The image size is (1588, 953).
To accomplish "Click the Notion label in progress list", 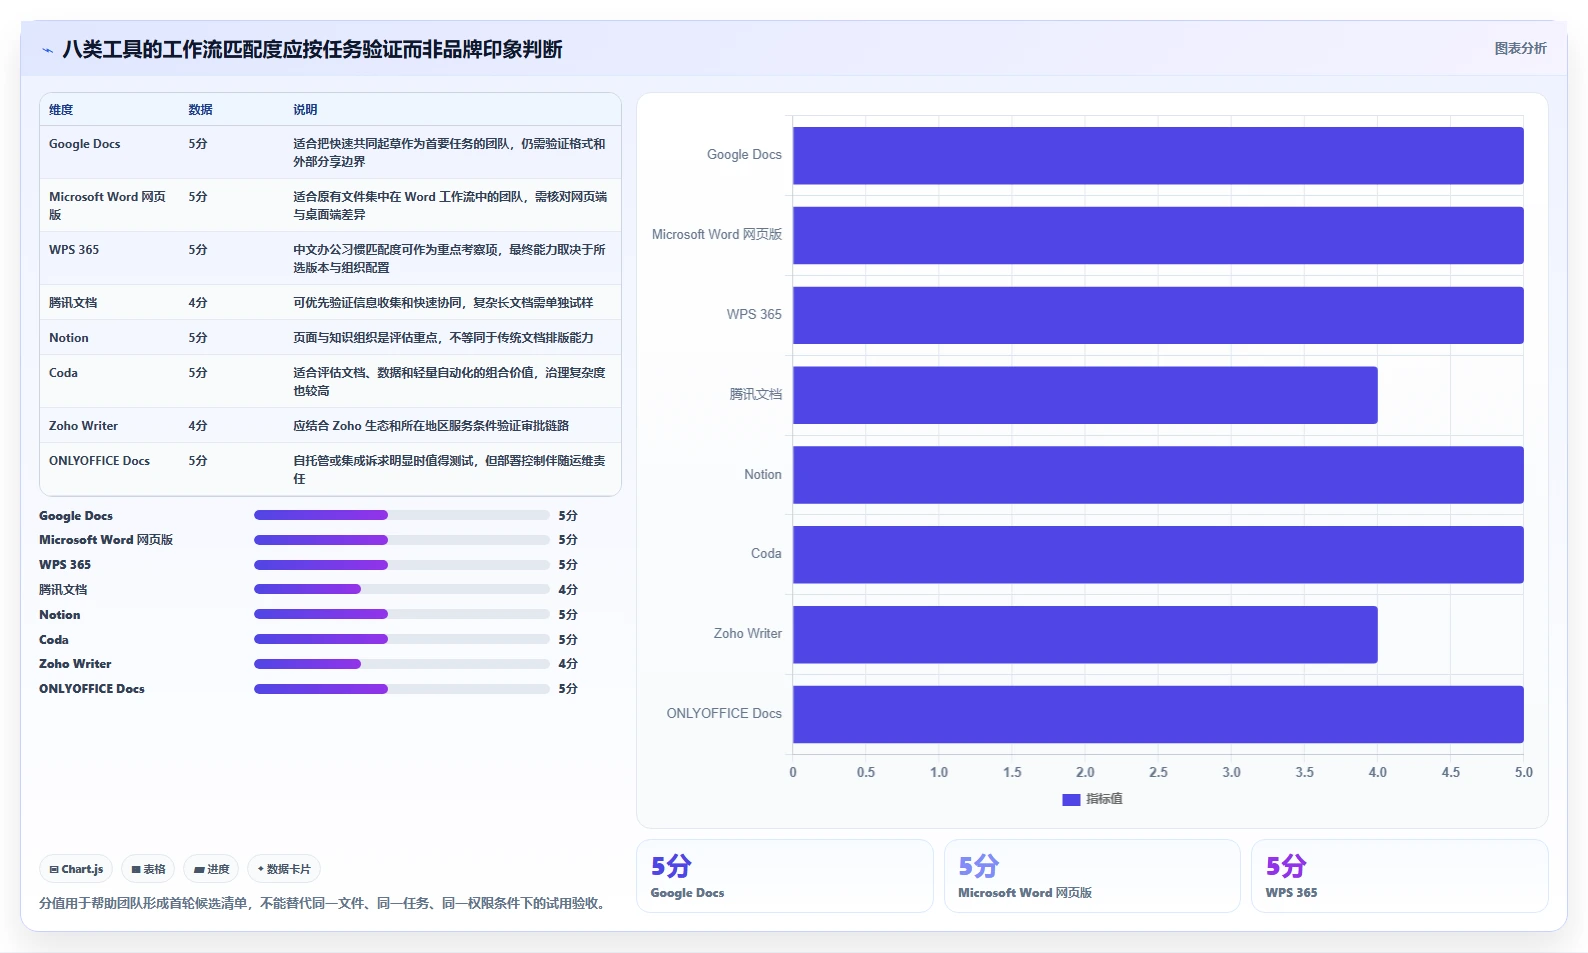I will tap(60, 615).
